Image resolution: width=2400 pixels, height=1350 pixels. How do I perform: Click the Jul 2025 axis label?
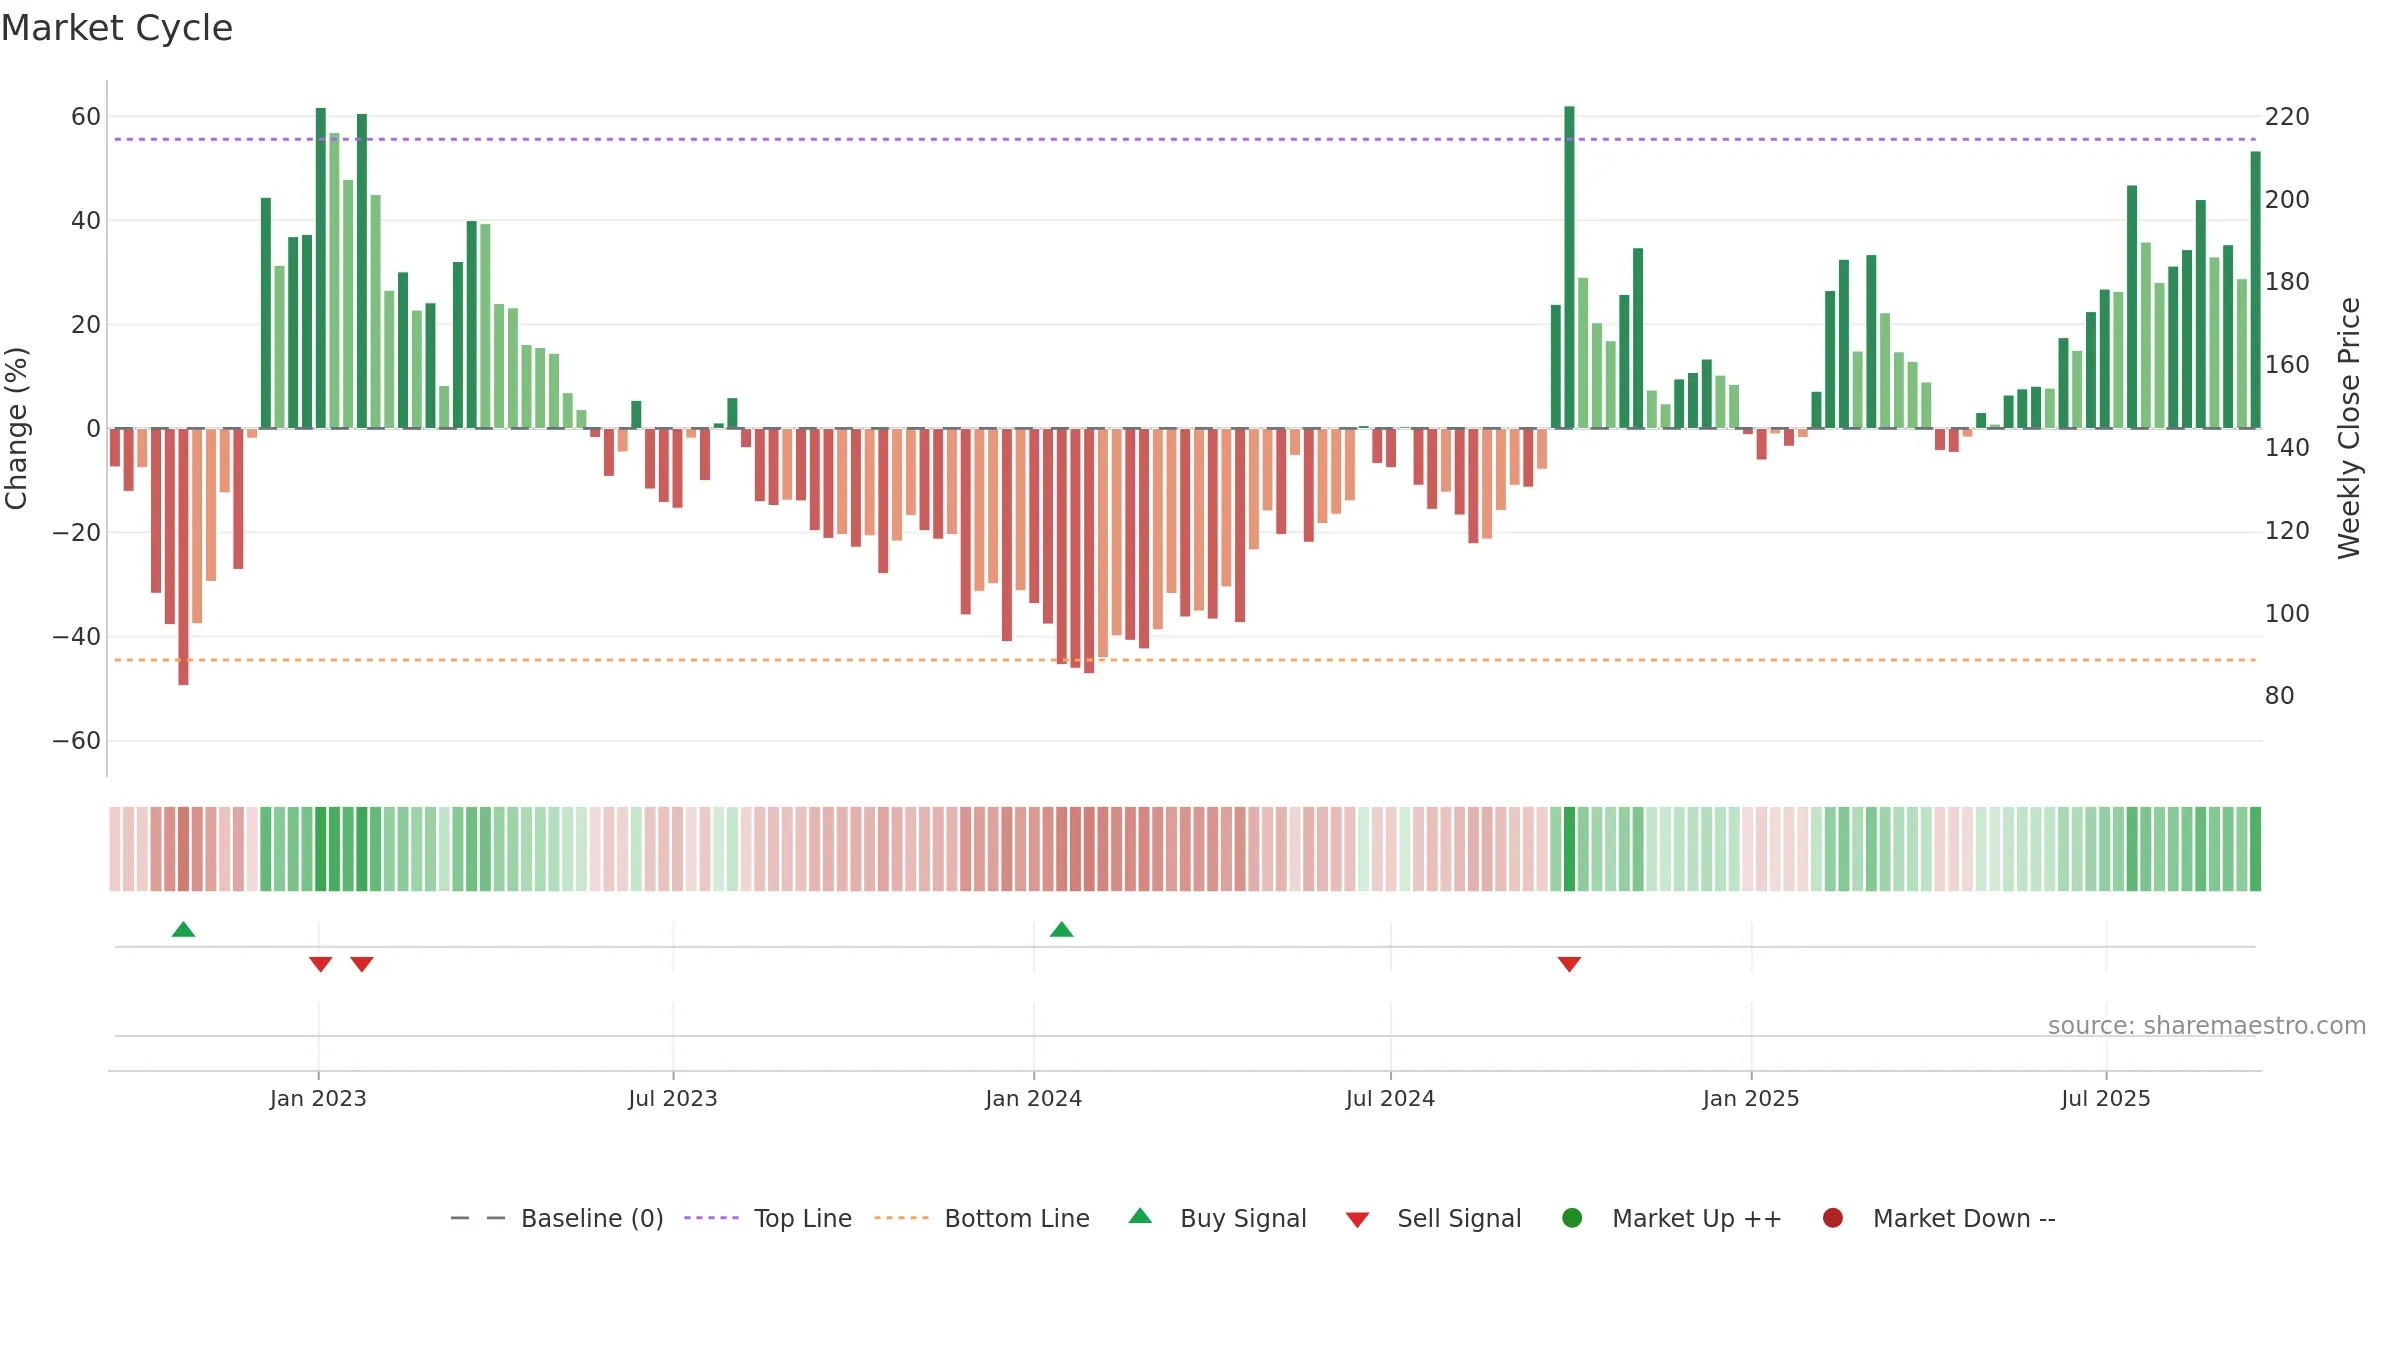click(x=2106, y=1099)
